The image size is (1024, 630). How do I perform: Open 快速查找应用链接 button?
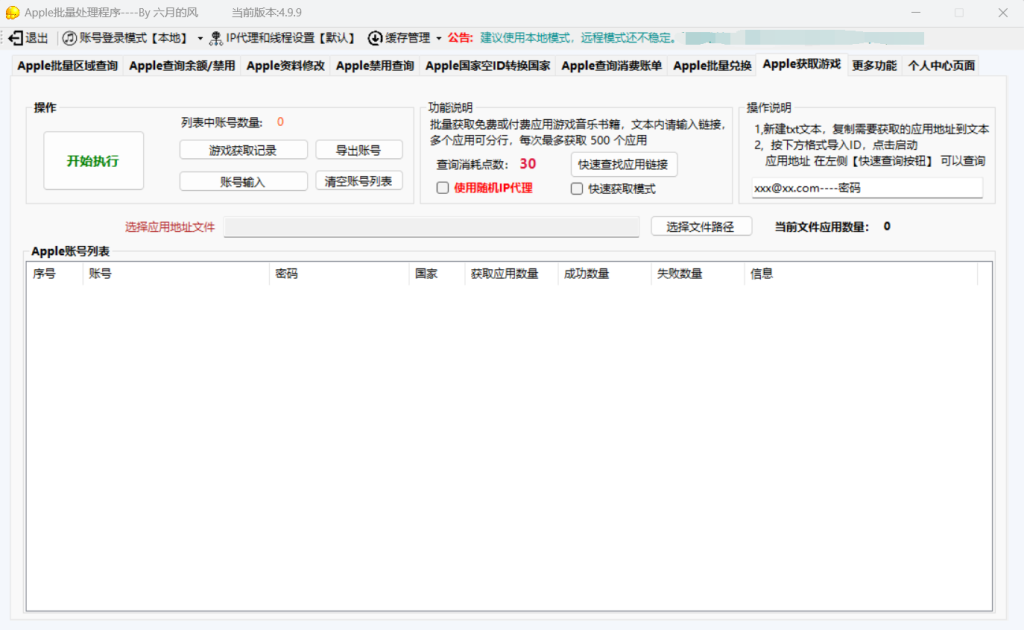tap(624, 164)
